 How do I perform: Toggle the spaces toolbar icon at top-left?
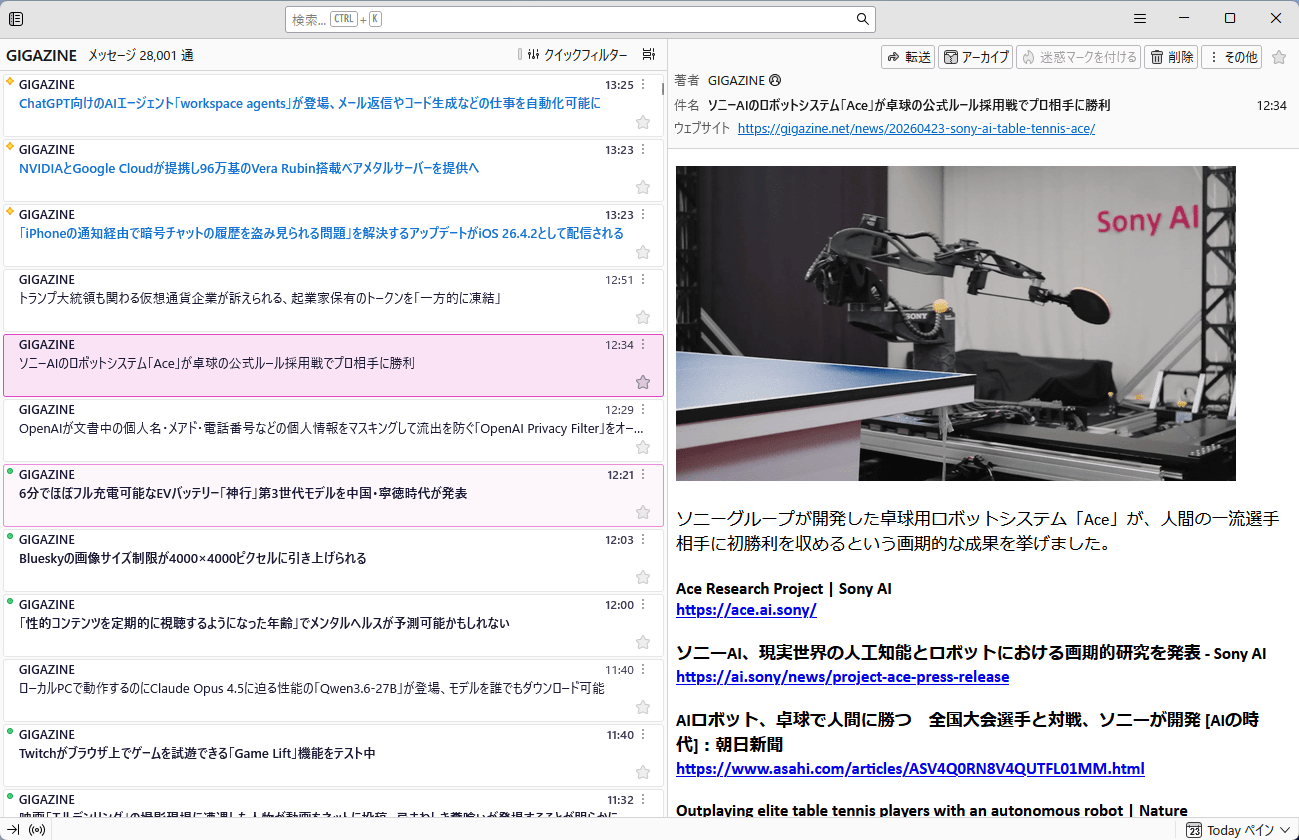click(16, 19)
